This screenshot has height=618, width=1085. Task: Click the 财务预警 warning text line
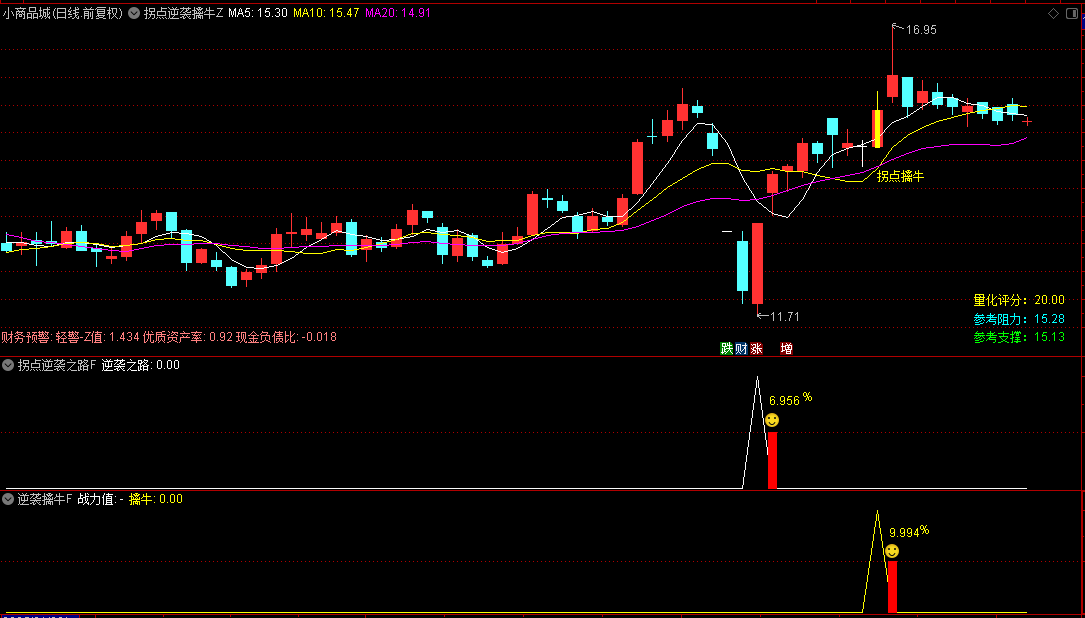click(170, 337)
